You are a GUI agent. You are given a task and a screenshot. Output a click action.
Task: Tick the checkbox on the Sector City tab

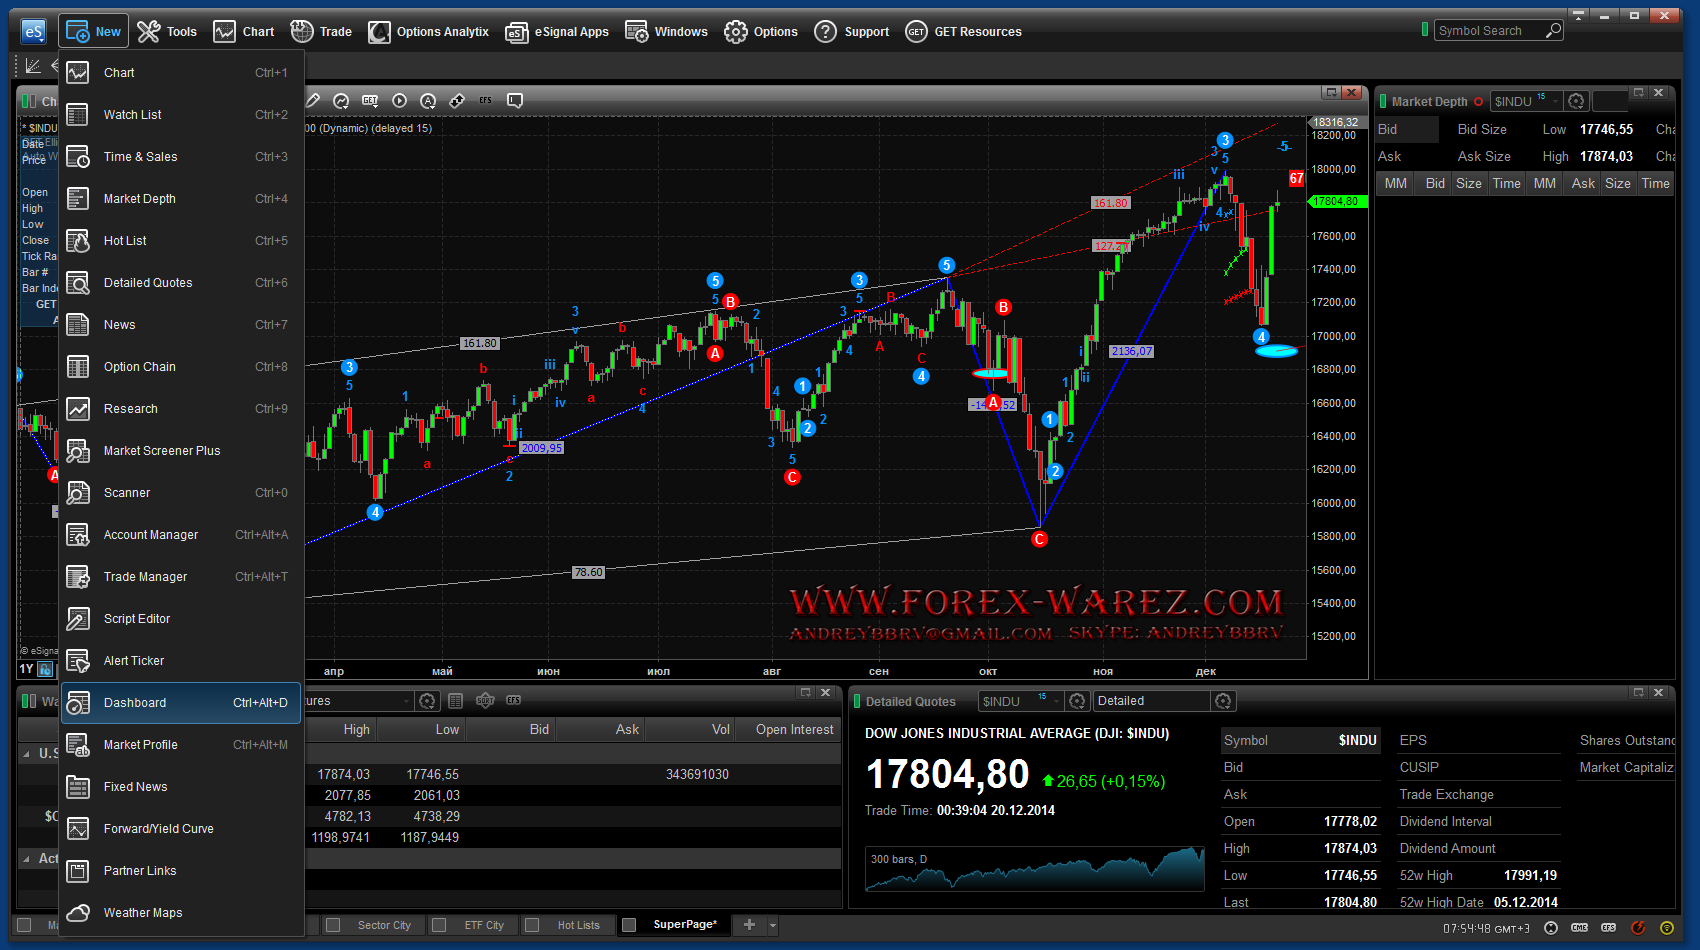(334, 925)
